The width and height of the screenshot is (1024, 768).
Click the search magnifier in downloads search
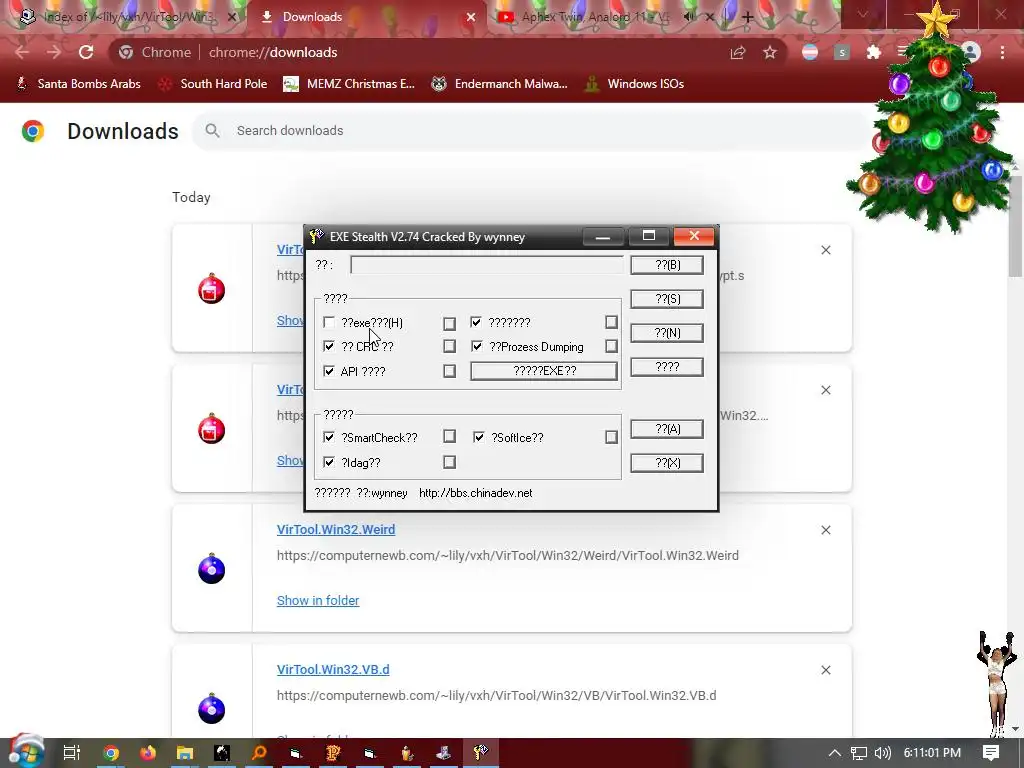pyautogui.click(x=212, y=131)
